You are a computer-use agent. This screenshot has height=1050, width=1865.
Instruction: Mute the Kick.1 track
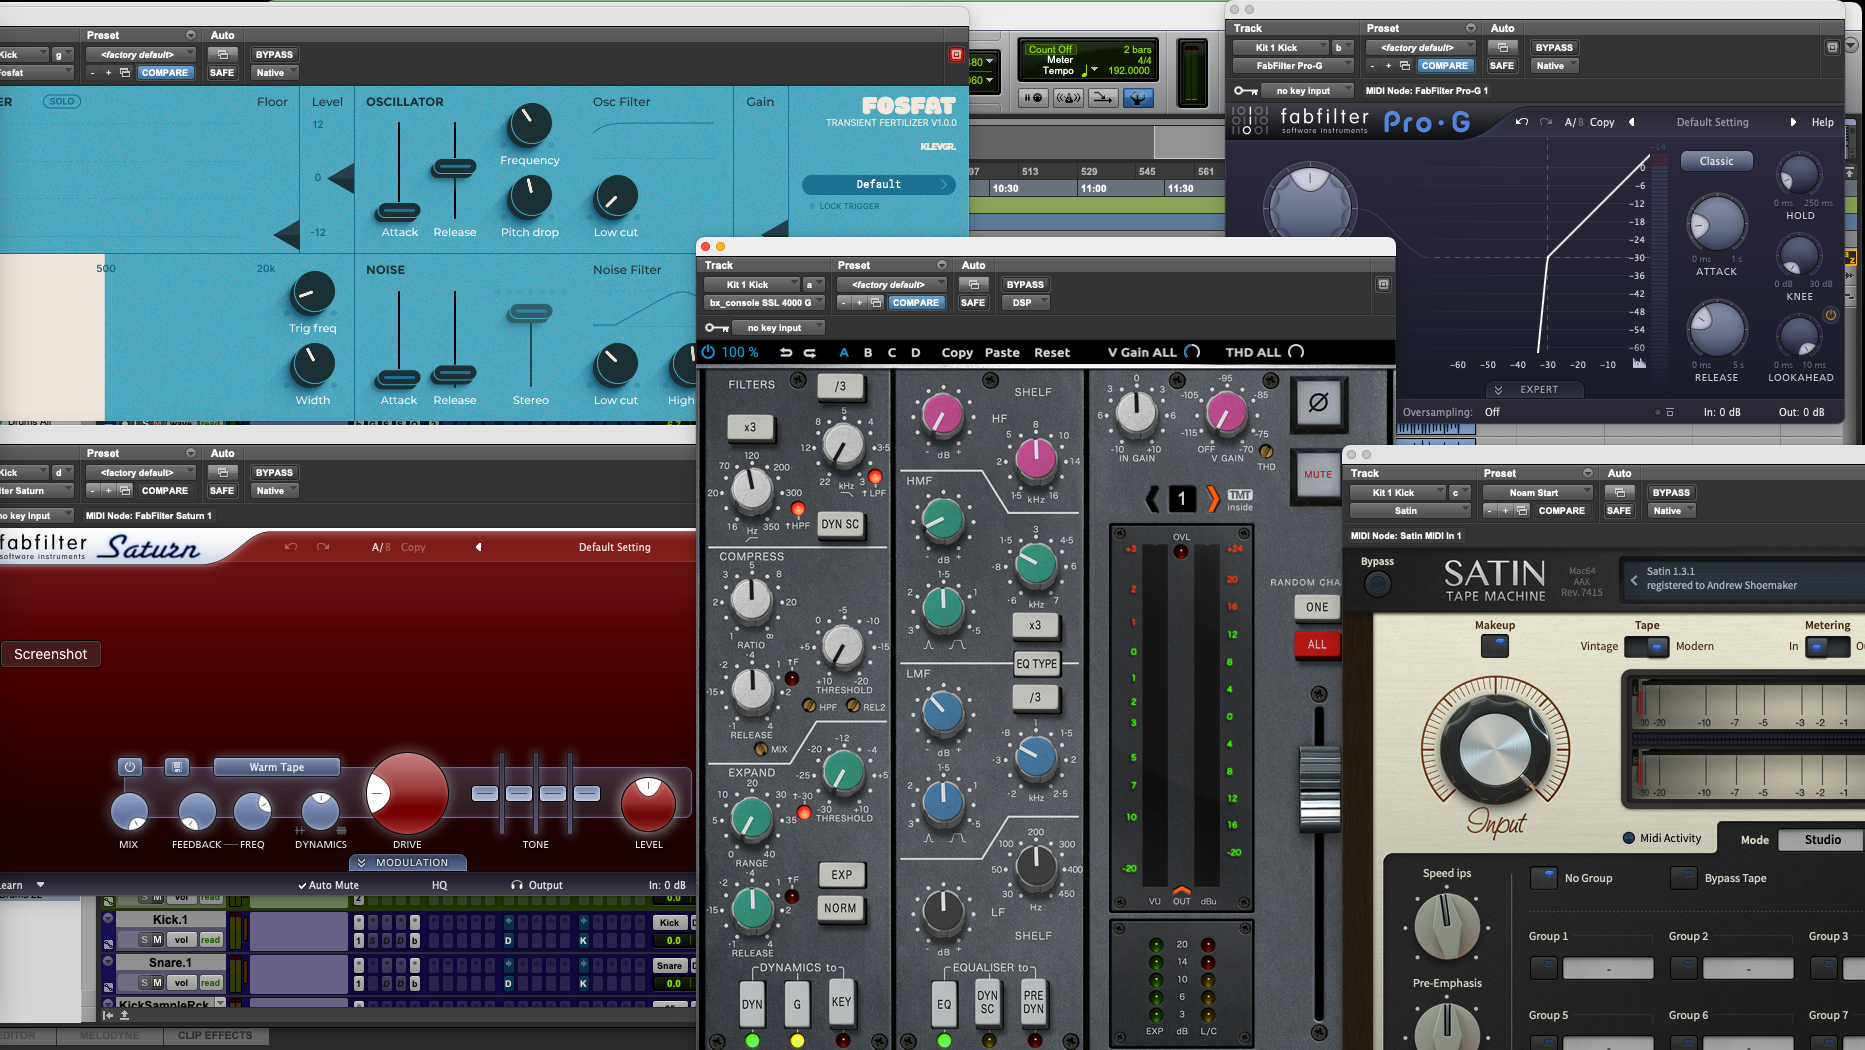tap(157, 940)
